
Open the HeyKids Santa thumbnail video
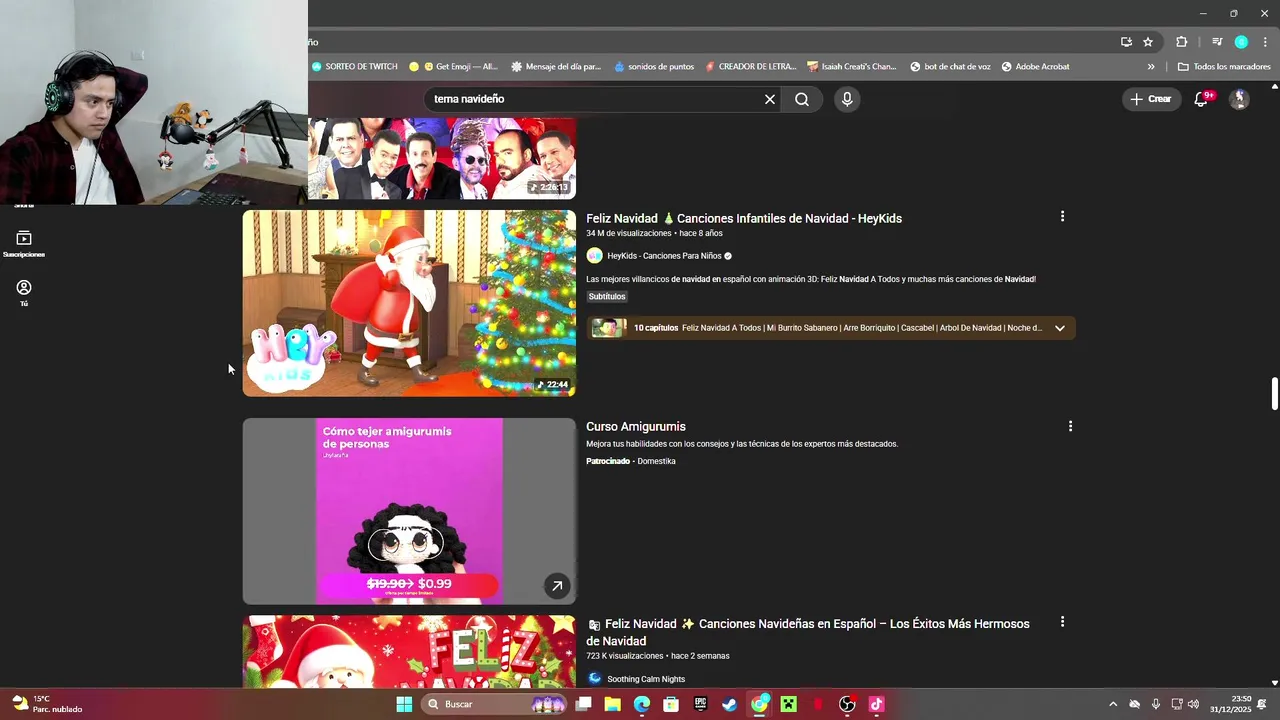(409, 303)
